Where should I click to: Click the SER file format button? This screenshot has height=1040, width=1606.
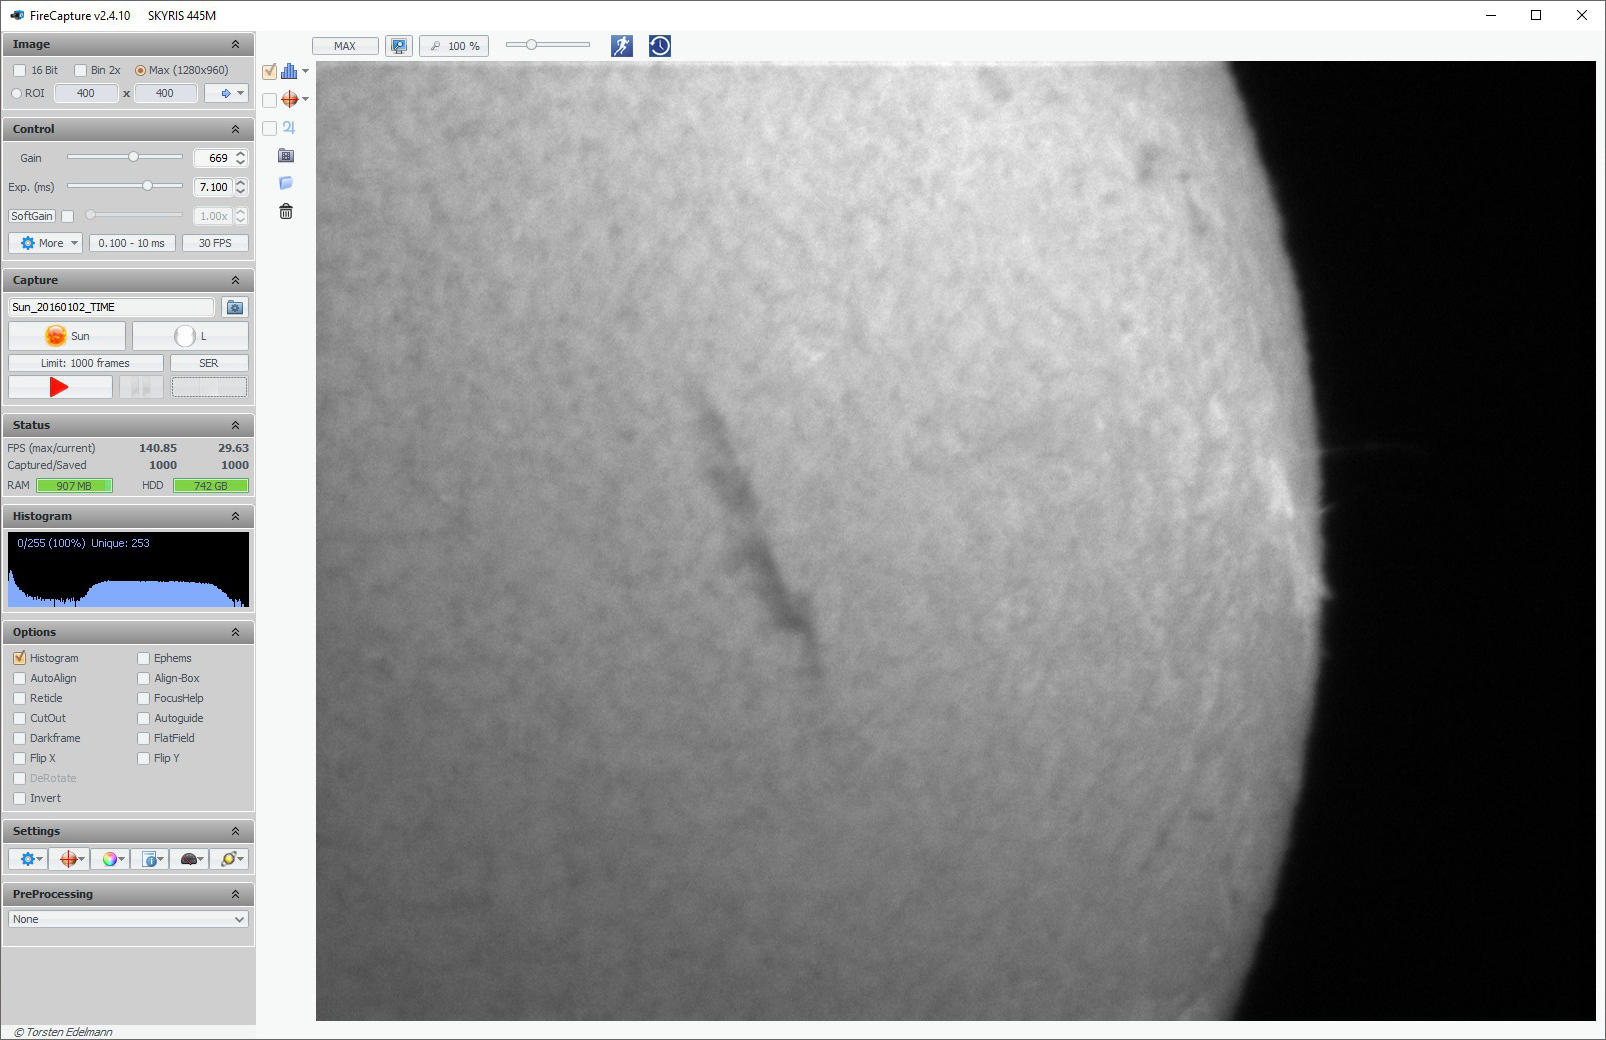(x=209, y=363)
